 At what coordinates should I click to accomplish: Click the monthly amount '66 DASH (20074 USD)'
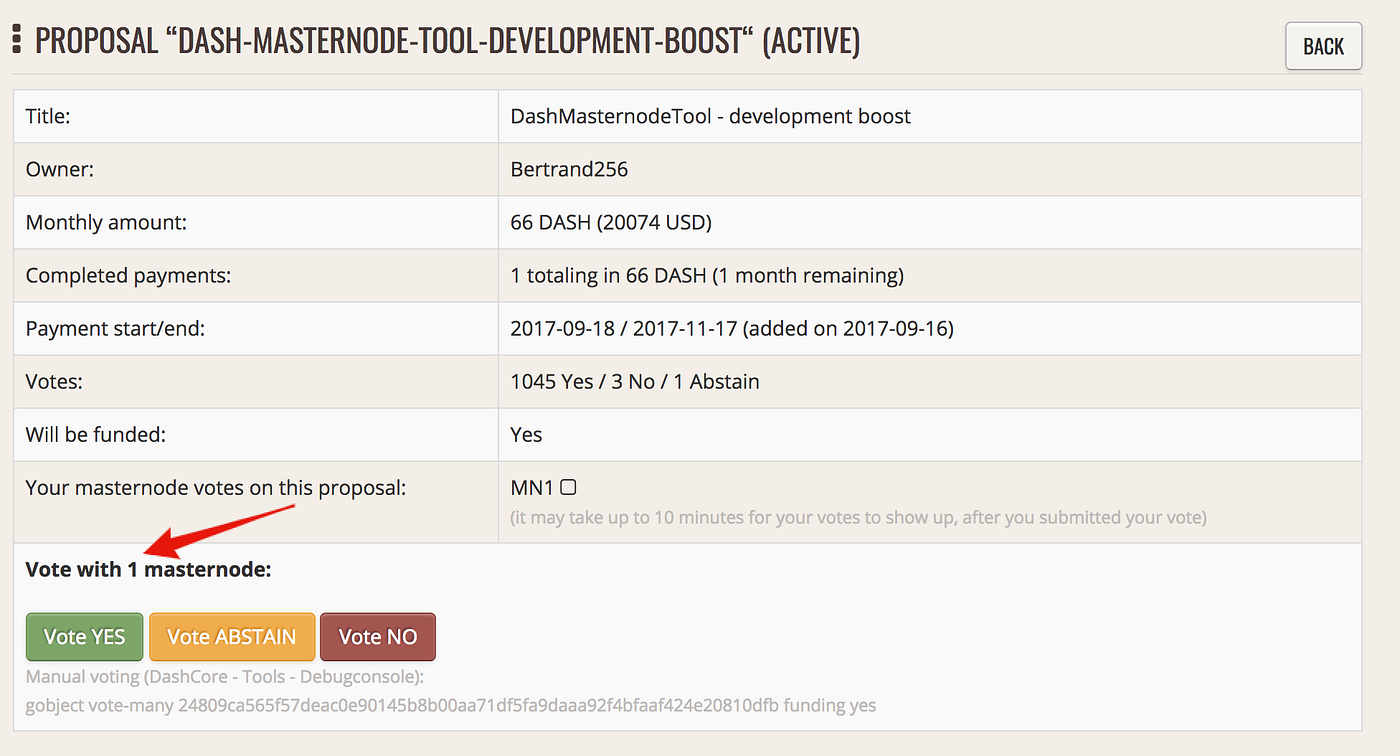pyautogui.click(x=611, y=222)
